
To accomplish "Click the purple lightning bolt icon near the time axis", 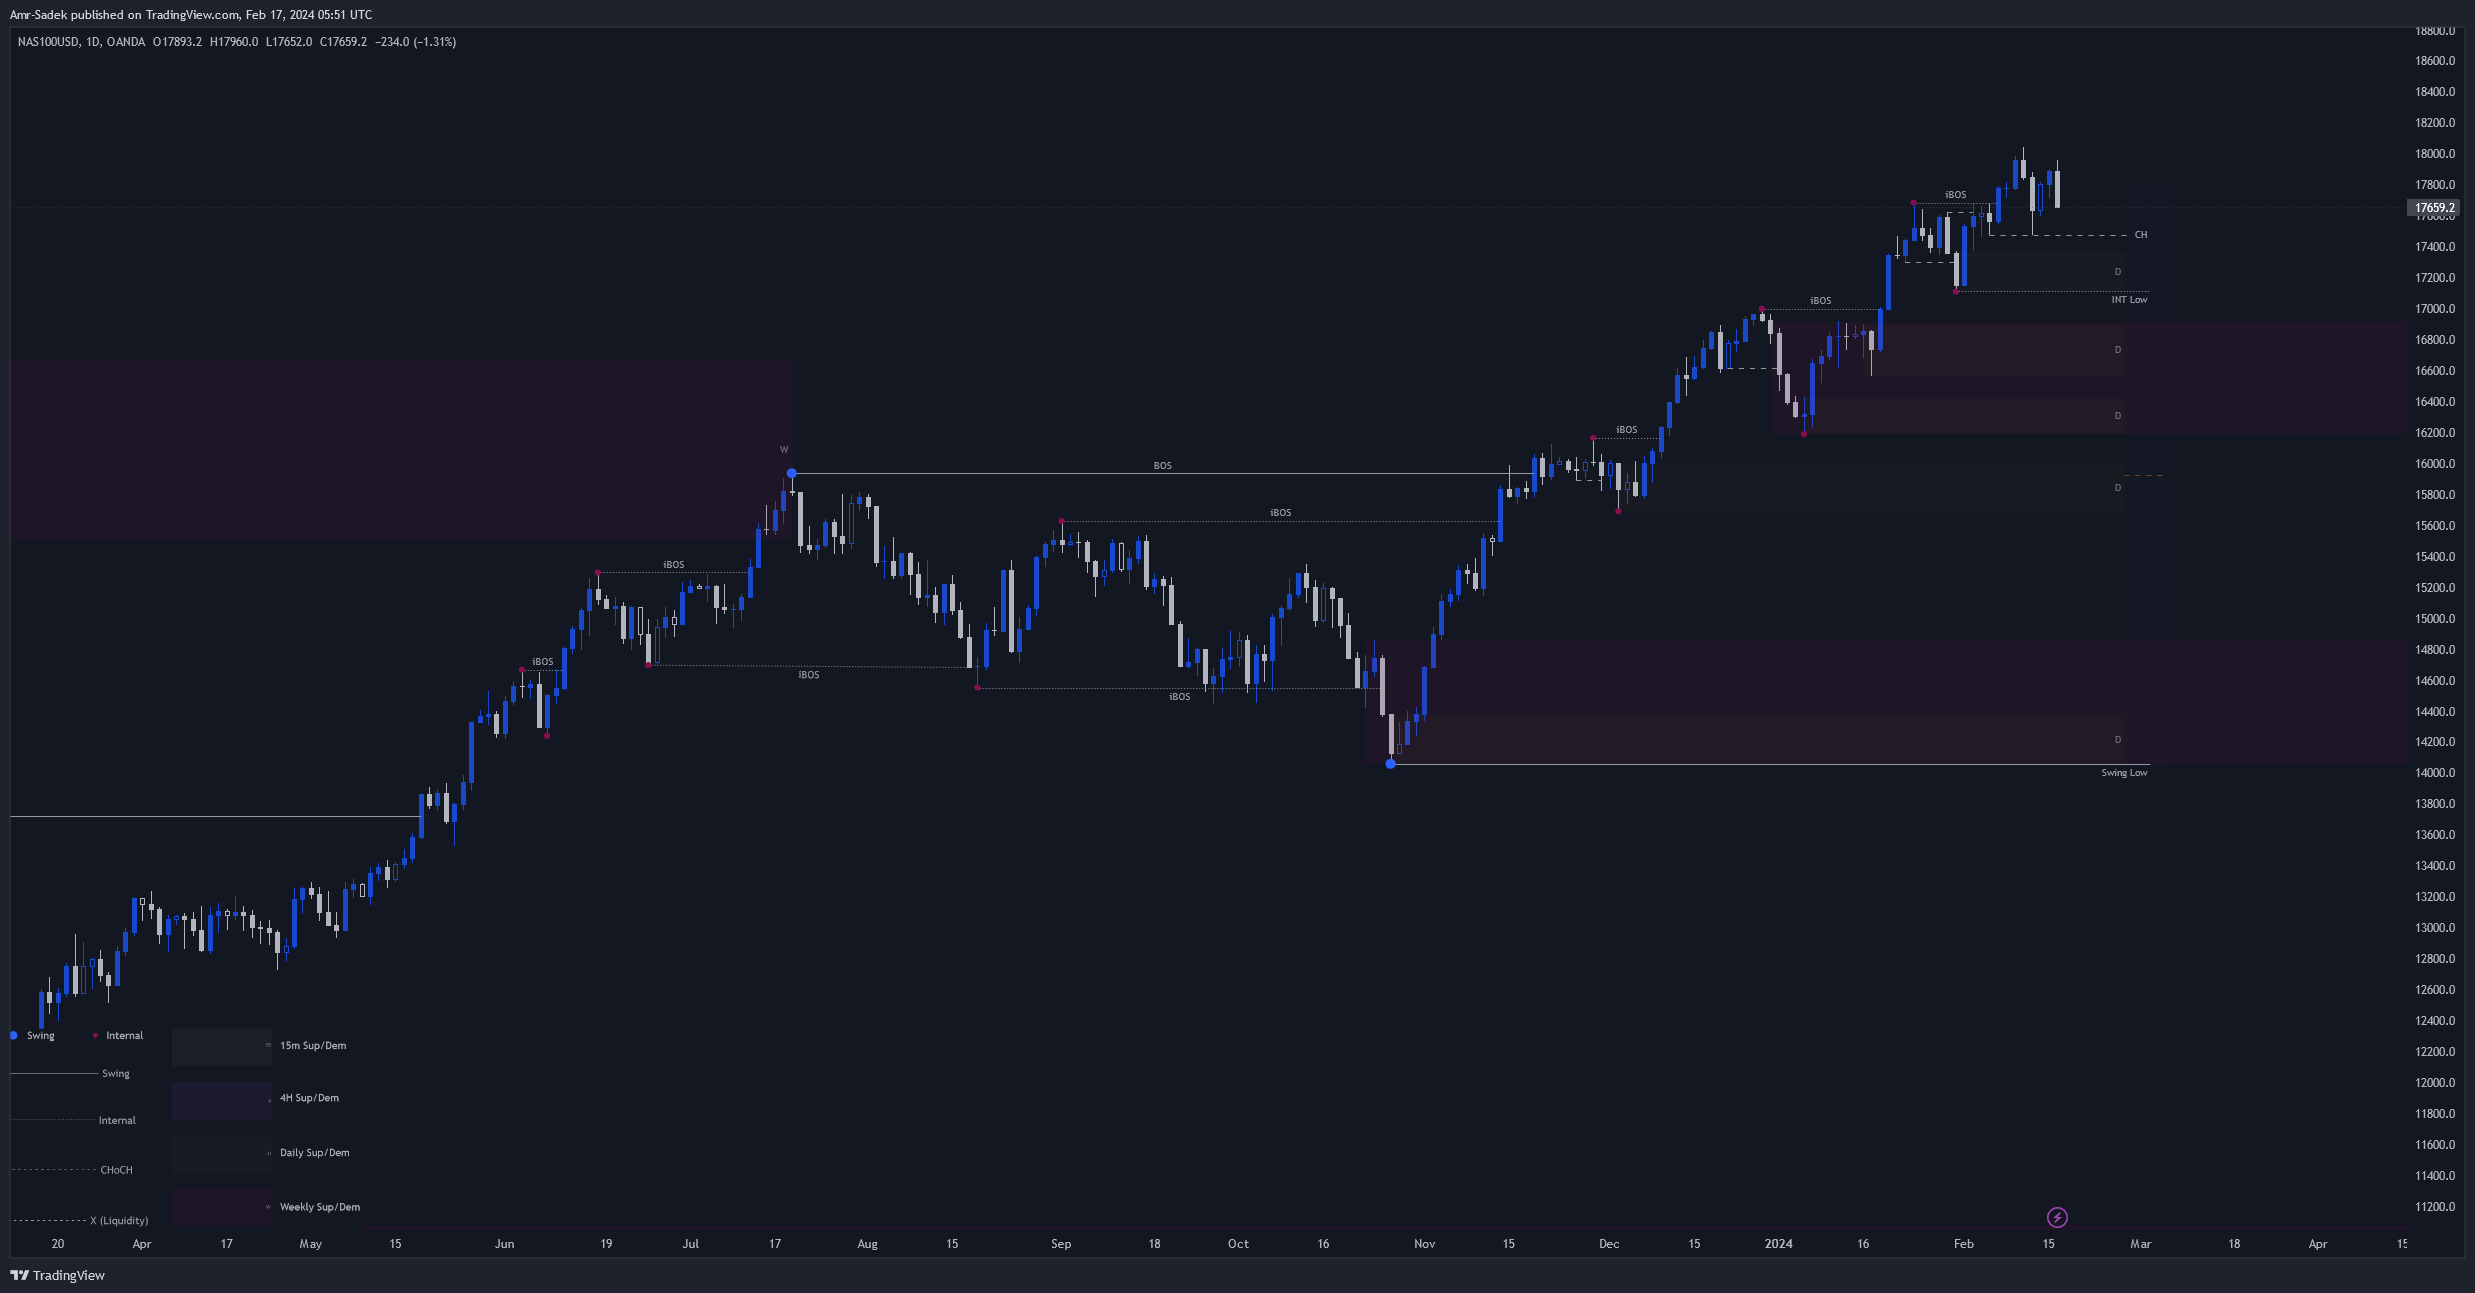I will coord(2057,1217).
